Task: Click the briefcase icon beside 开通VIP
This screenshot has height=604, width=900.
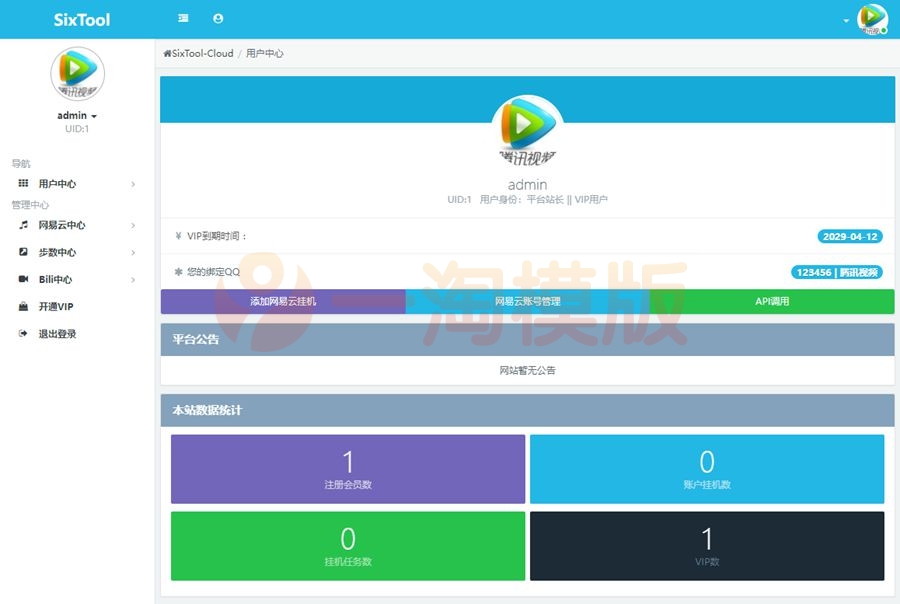Action: coord(22,306)
